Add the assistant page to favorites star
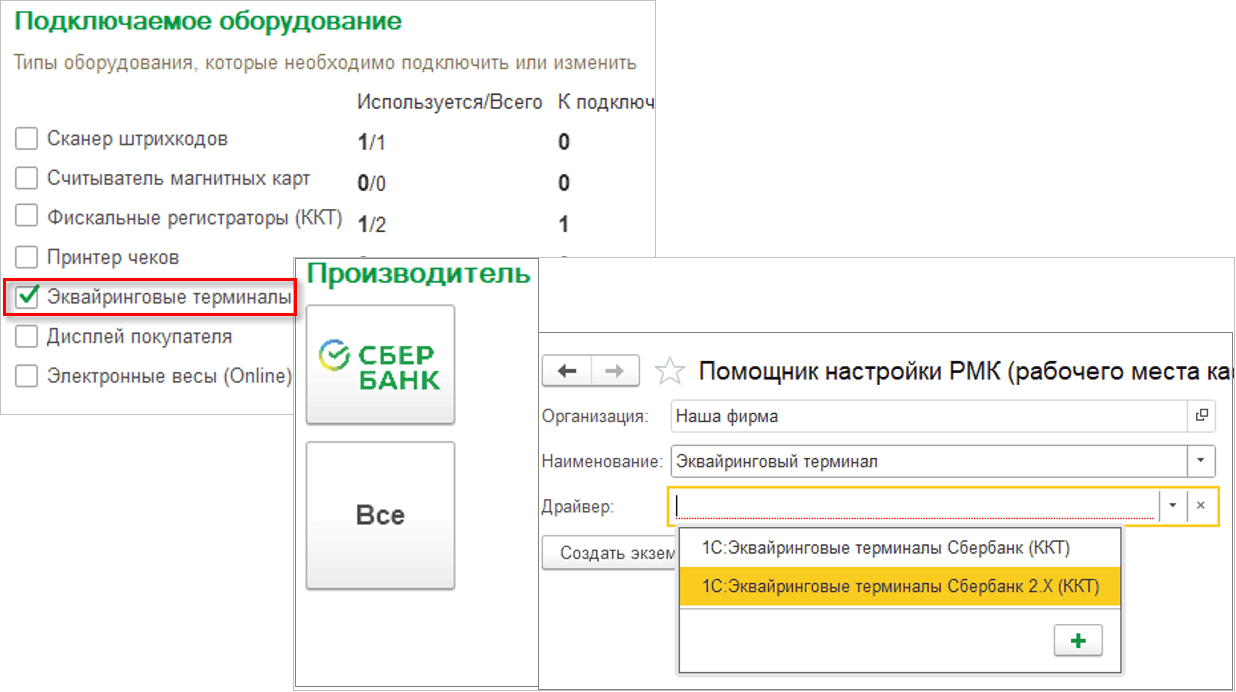 668,372
